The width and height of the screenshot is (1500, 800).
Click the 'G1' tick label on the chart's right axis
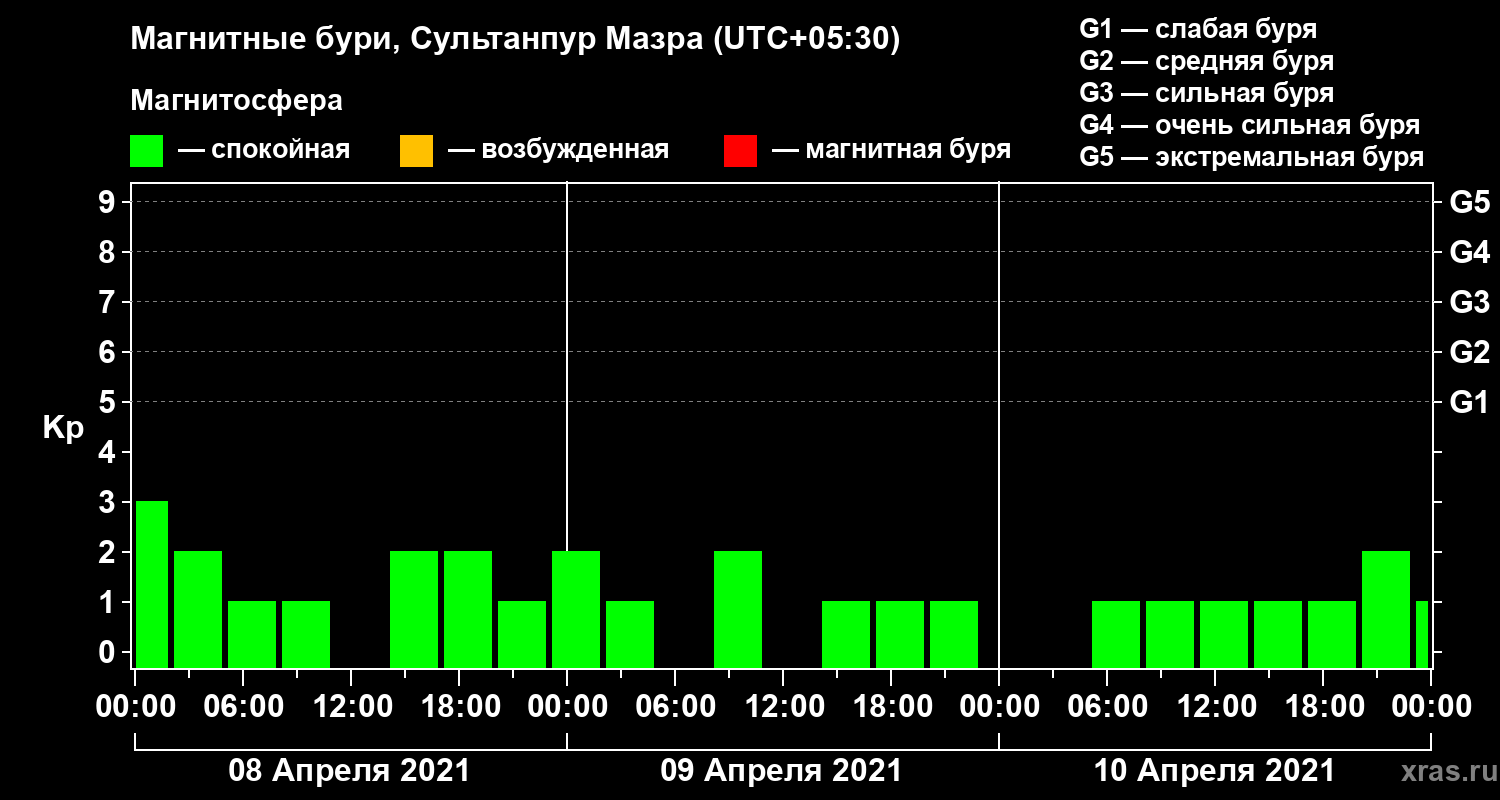1469,402
